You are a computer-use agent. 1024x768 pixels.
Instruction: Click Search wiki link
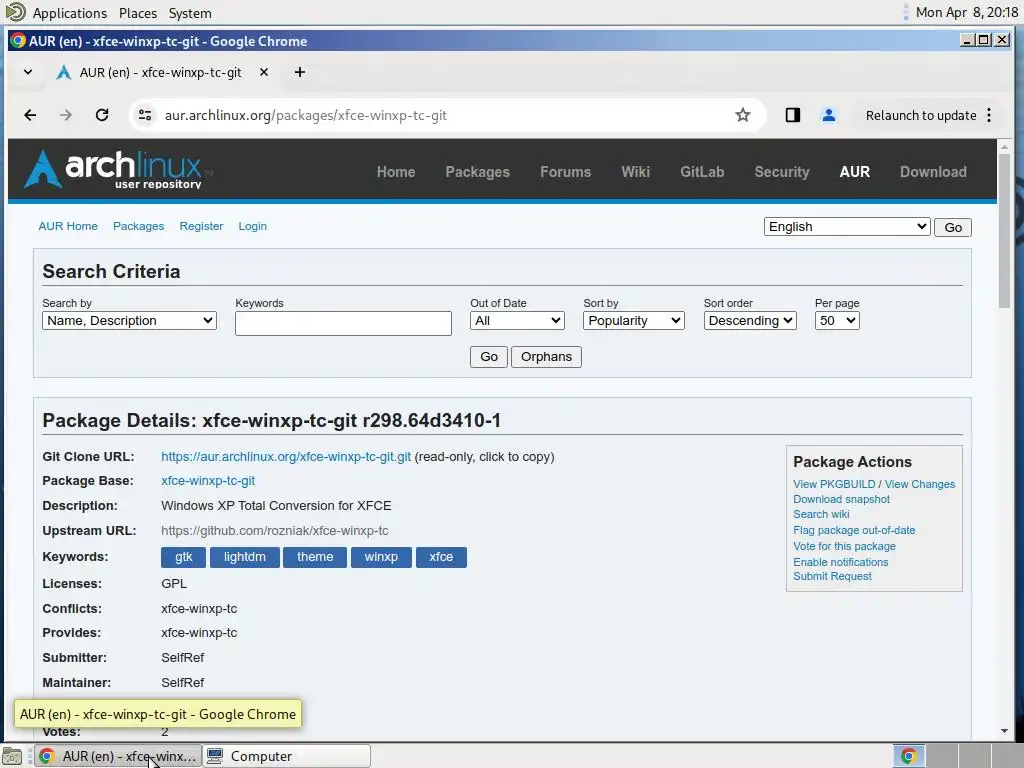tap(821, 515)
